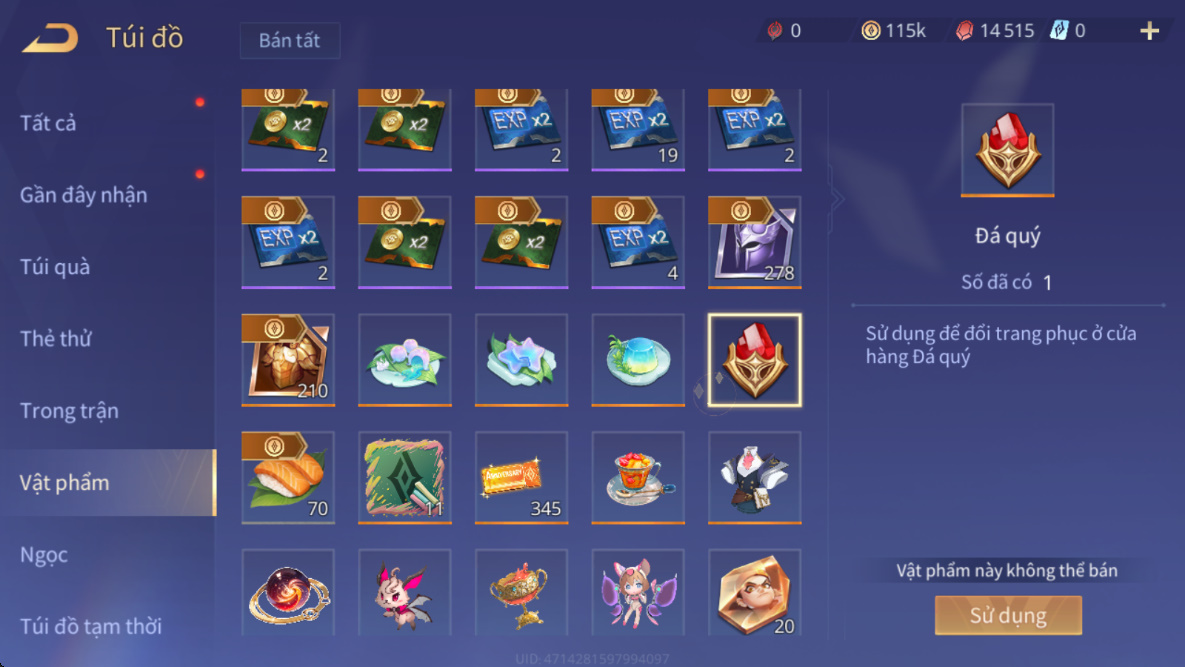The width and height of the screenshot is (1185, 667).
Task: Switch to the Gần đây nhận tab
Action: (x=83, y=195)
